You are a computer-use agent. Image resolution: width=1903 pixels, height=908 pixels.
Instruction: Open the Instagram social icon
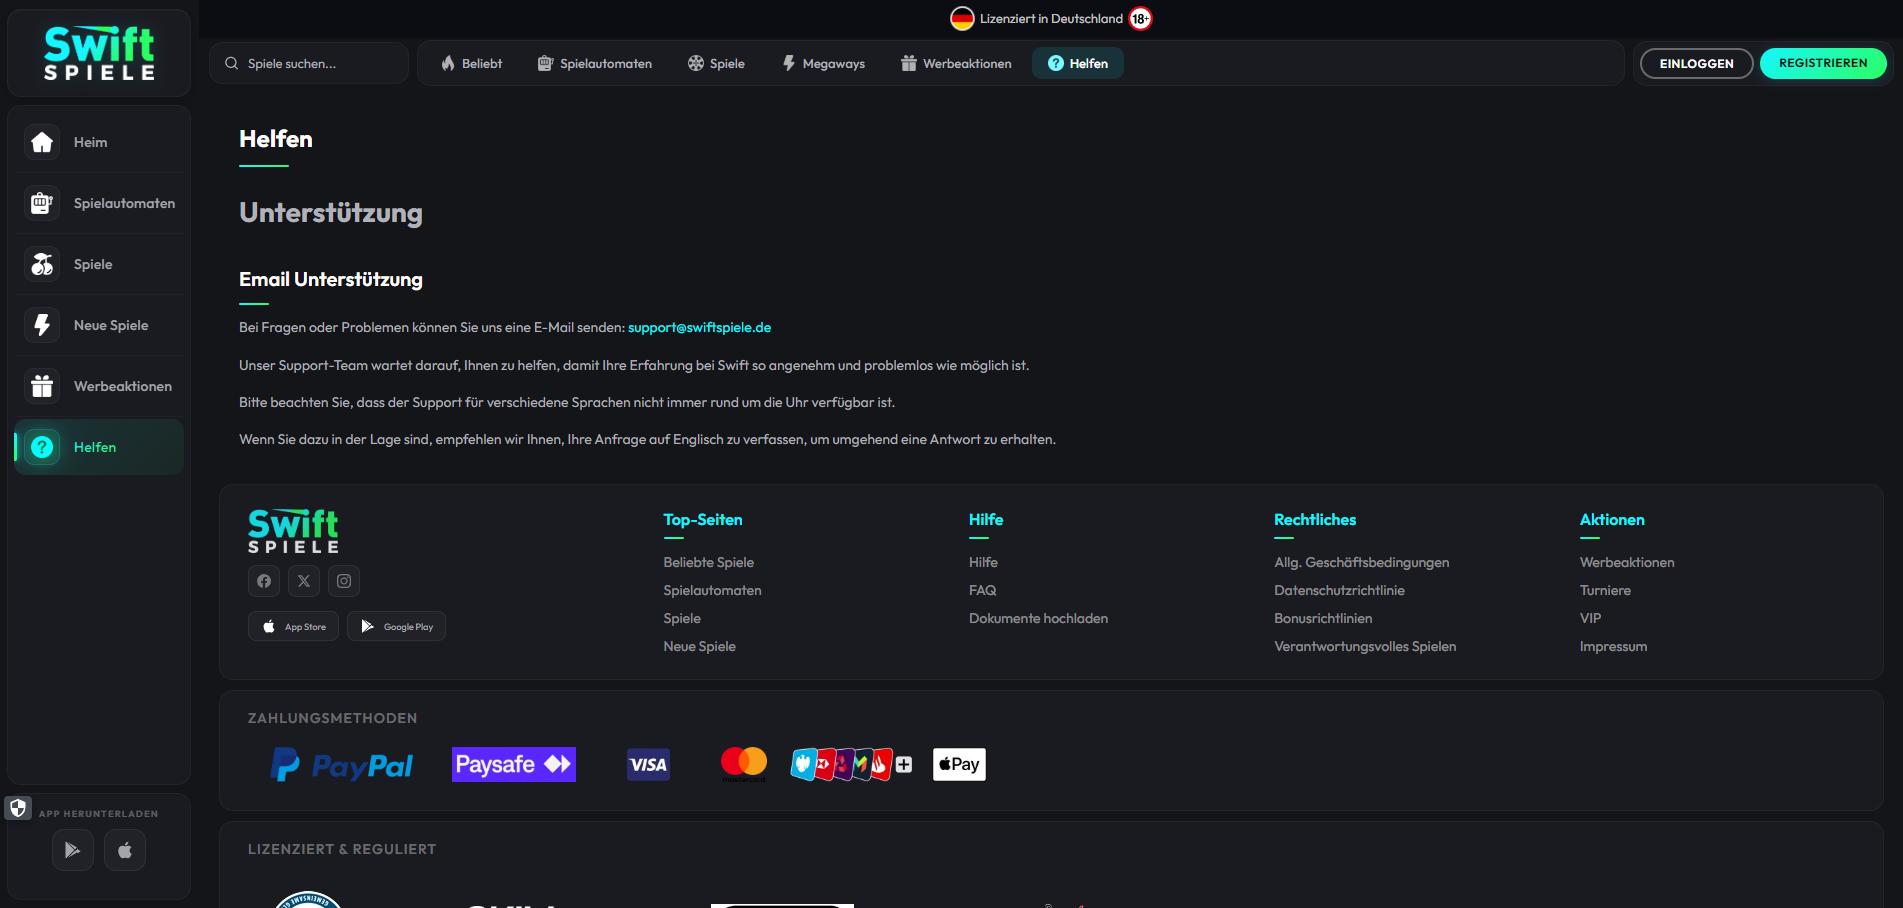(x=344, y=581)
